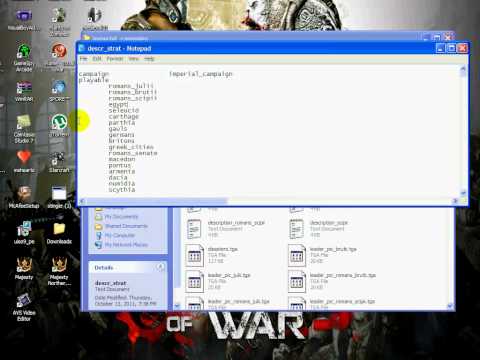Open My Computer link in Explorer sidebar
480x360 pixels.
pos(120,235)
